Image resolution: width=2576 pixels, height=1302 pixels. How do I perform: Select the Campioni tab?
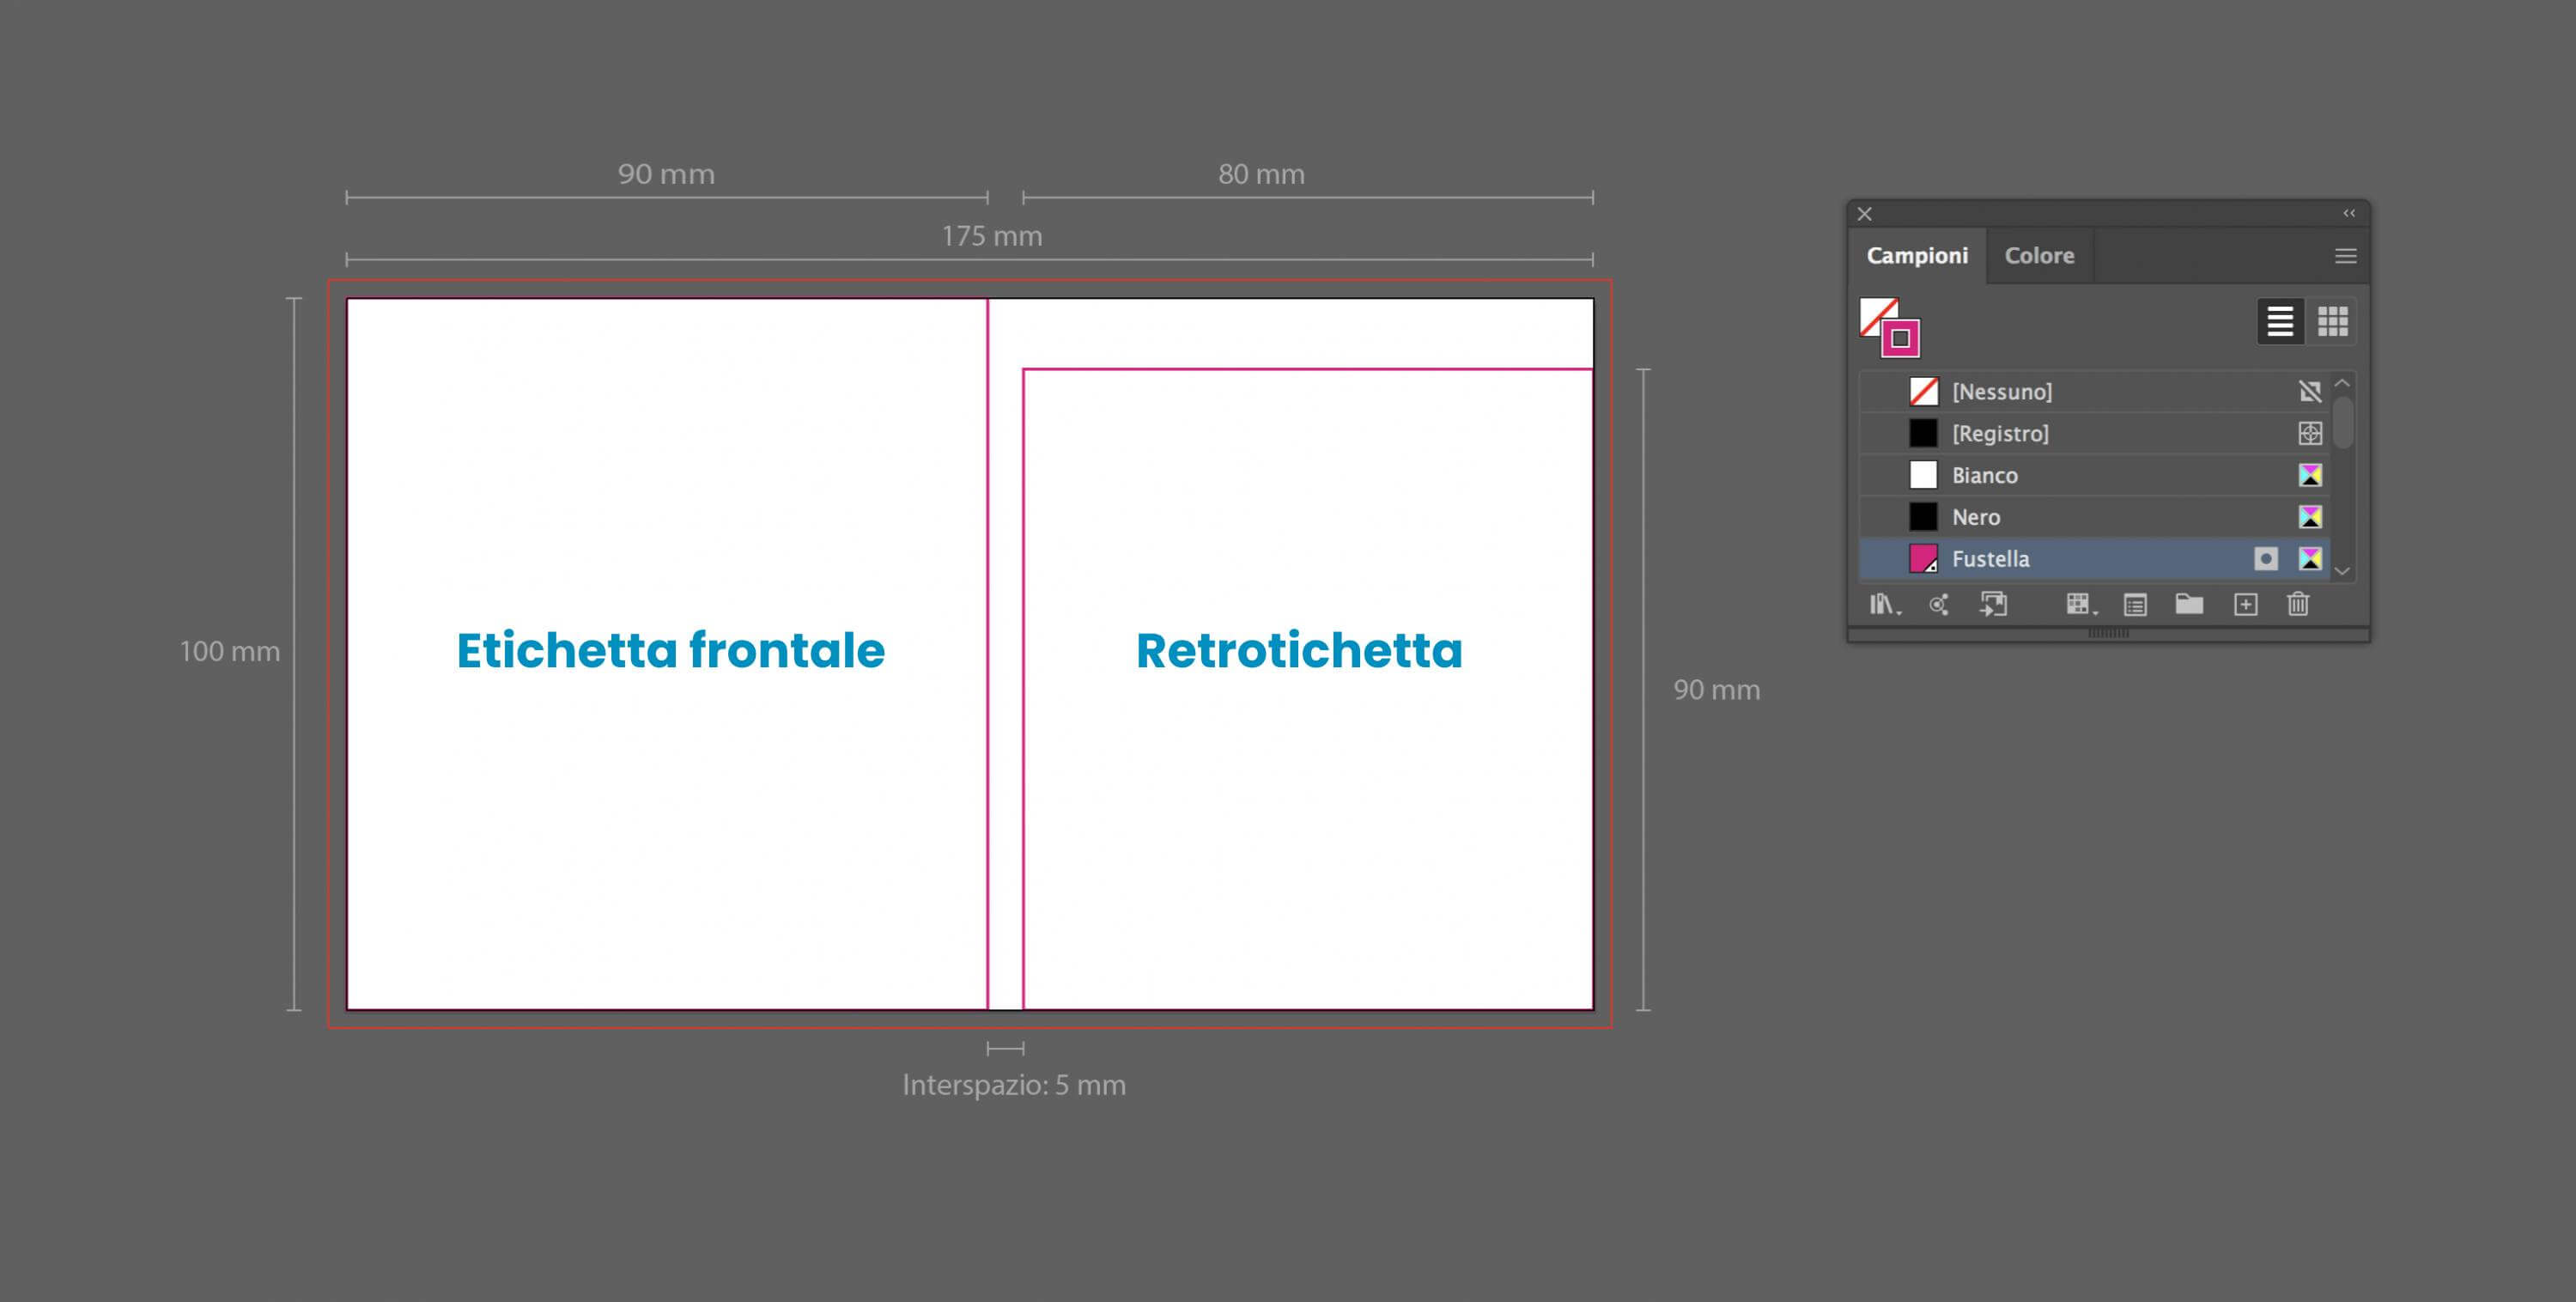click(1917, 256)
